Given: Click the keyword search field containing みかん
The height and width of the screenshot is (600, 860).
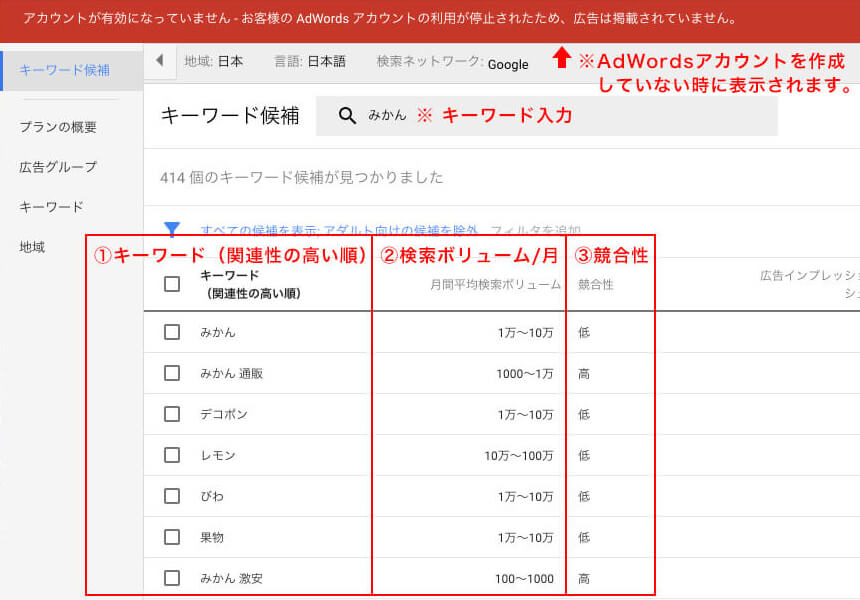Looking at the screenshot, I should (x=546, y=116).
